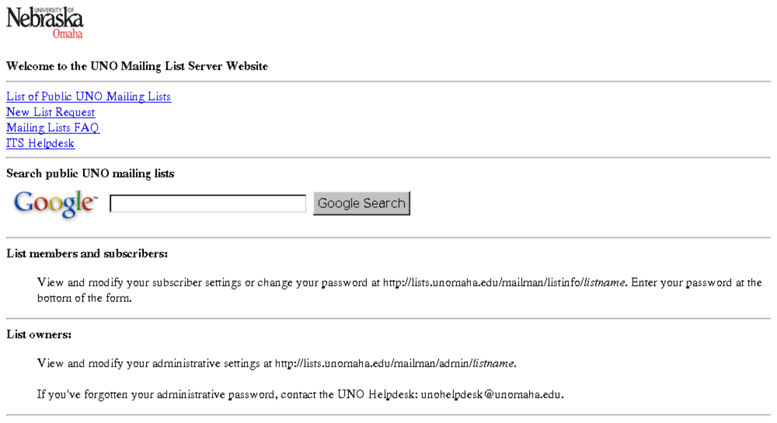
Task: Select the List members and subscribers heading
Action: 87,254
